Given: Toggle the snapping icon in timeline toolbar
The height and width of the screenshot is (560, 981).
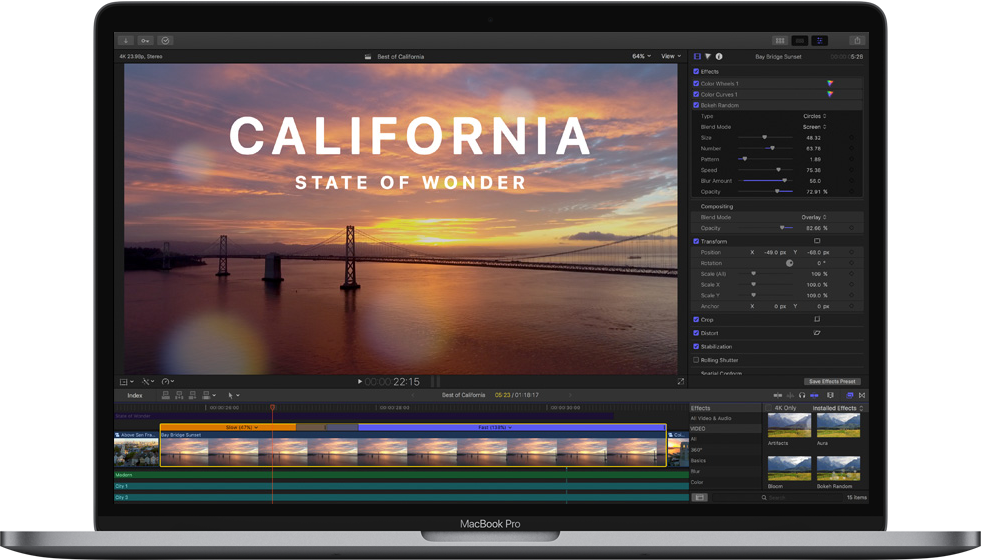Looking at the screenshot, I should pos(815,395).
